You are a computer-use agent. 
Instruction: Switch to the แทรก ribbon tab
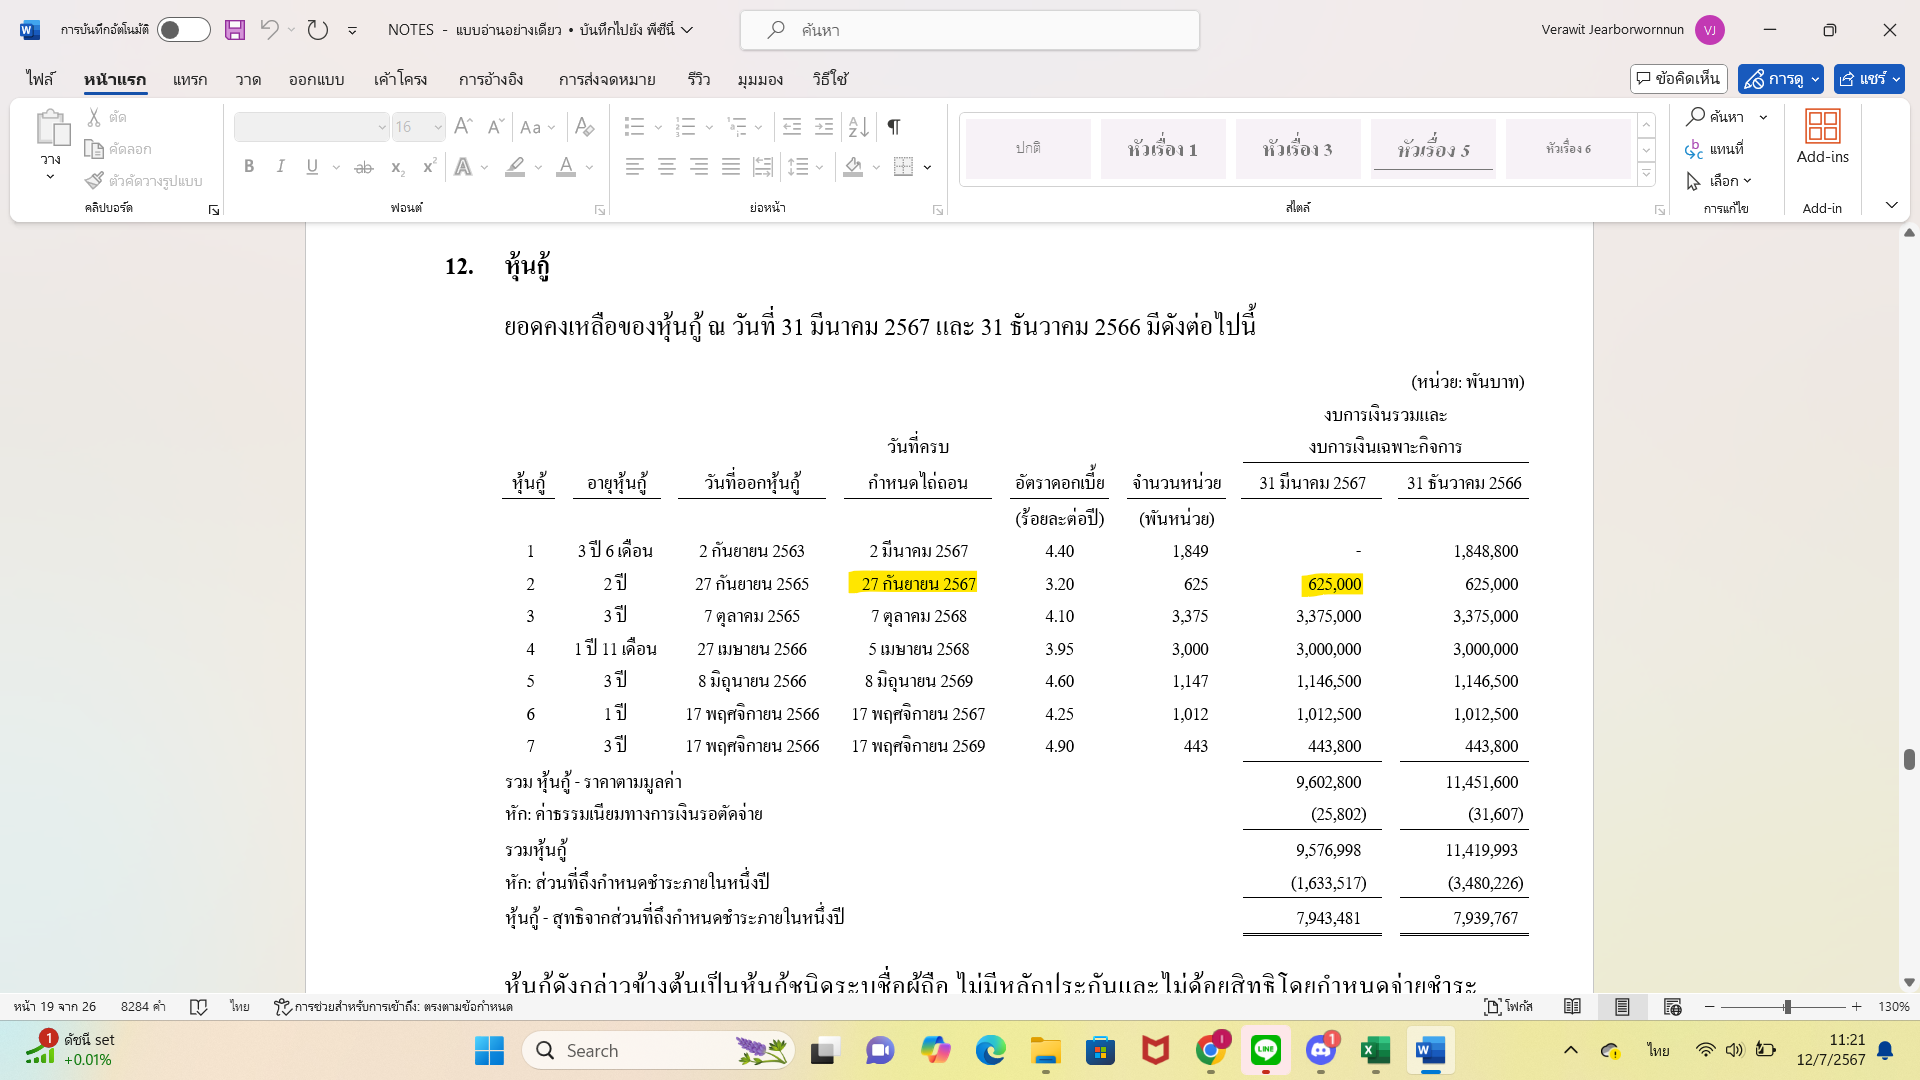tap(190, 79)
